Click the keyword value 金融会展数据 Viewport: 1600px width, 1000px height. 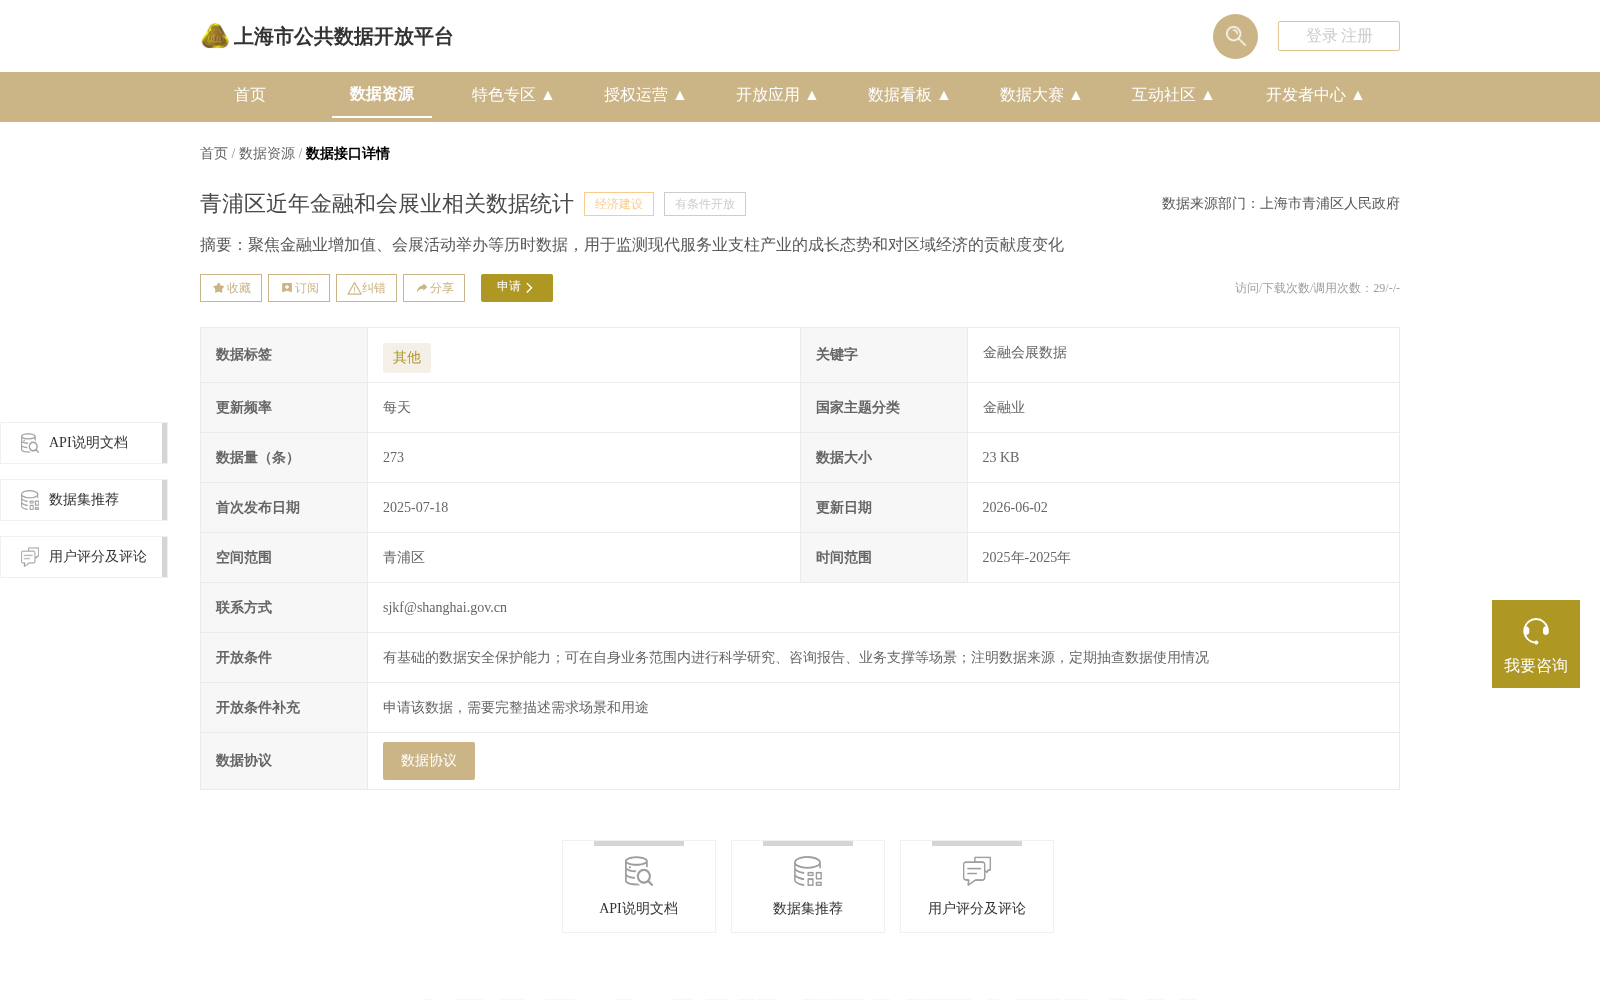coord(1025,353)
